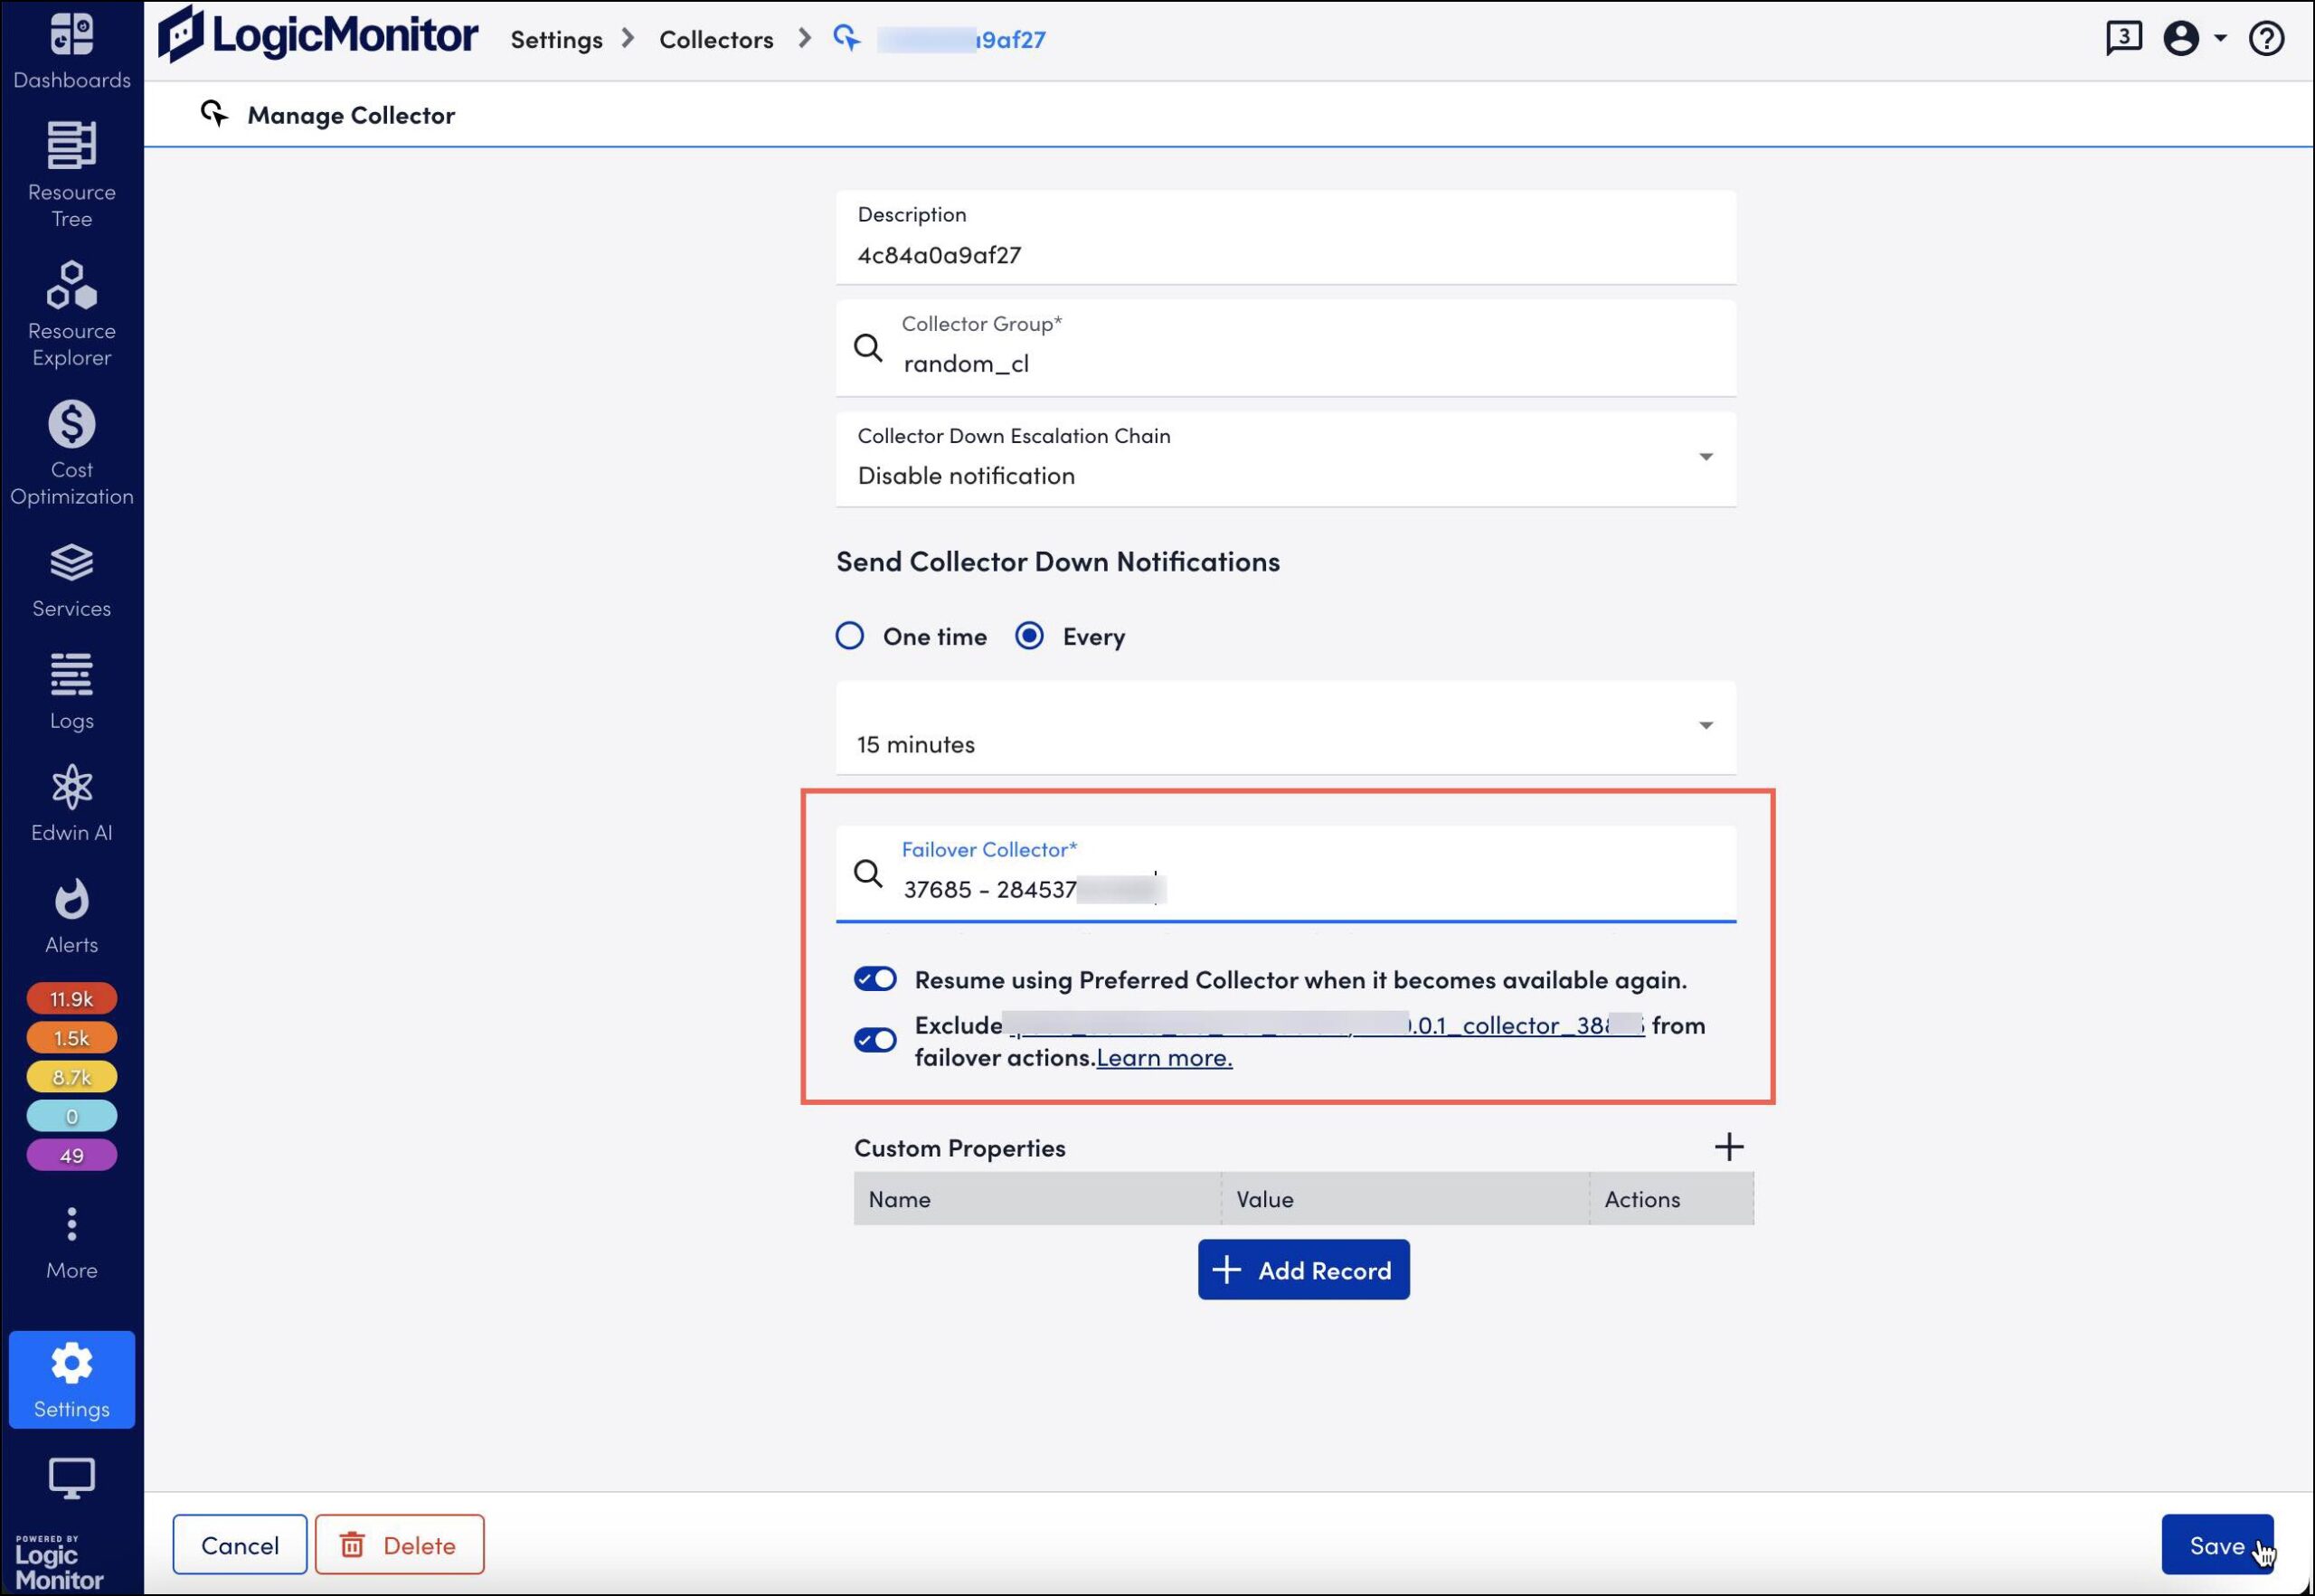Open the Learn more link
The height and width of the screenshot is (1596, 2315).
pos(1164,1057)
